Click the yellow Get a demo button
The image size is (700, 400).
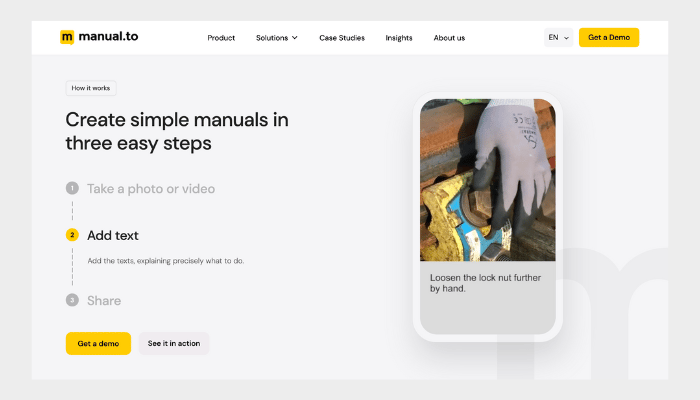(98, 343)
